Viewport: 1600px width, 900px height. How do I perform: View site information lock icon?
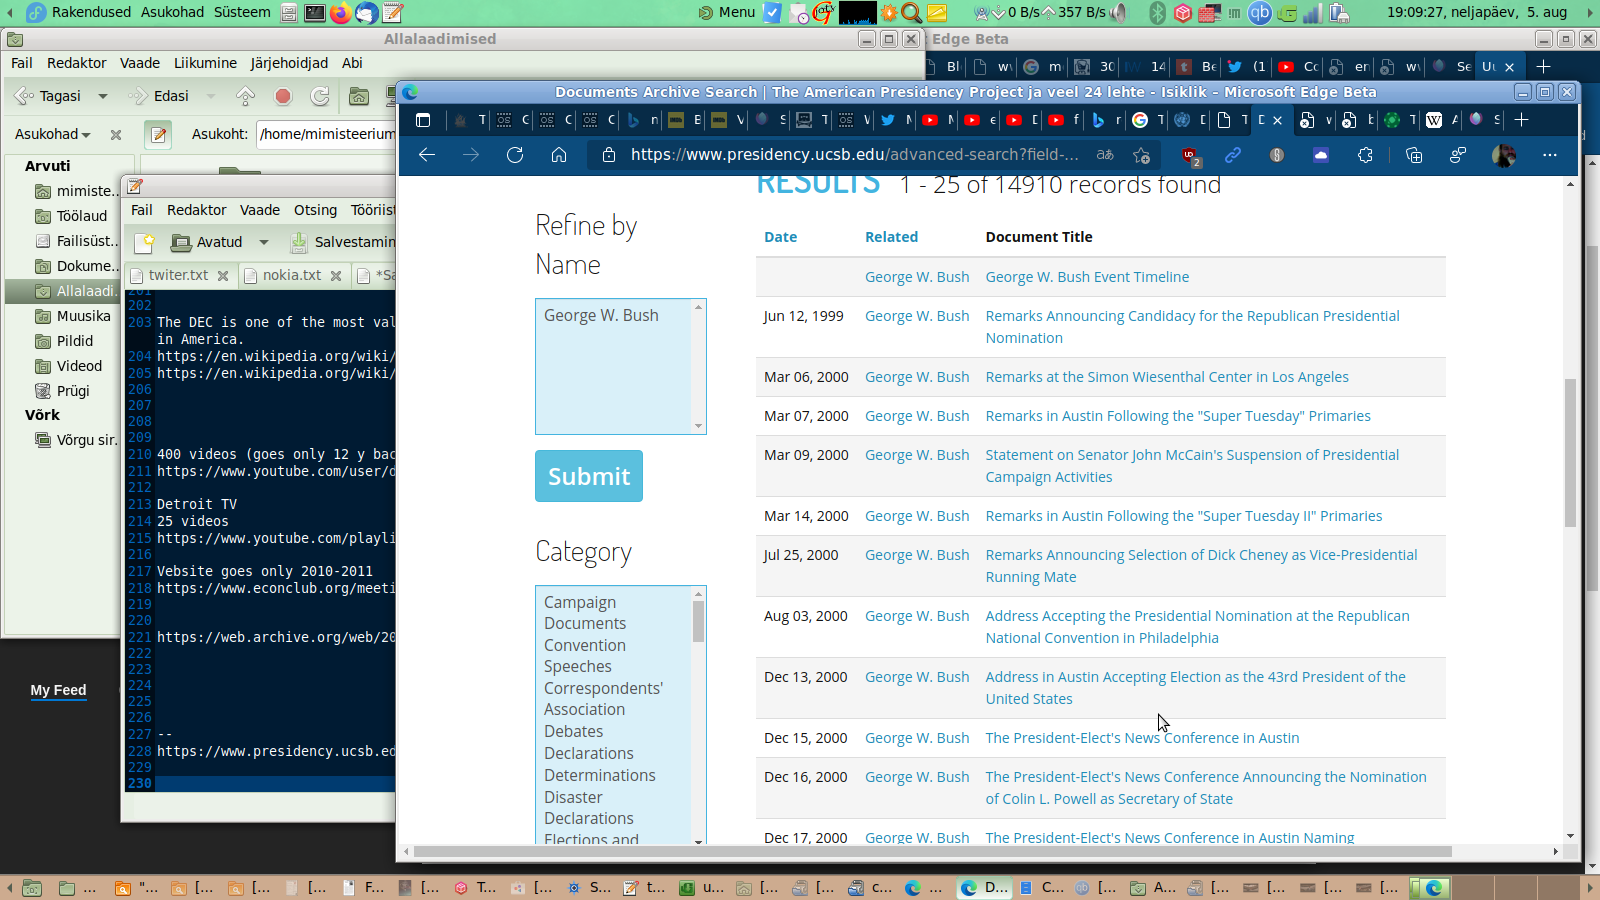click(608, 155)
